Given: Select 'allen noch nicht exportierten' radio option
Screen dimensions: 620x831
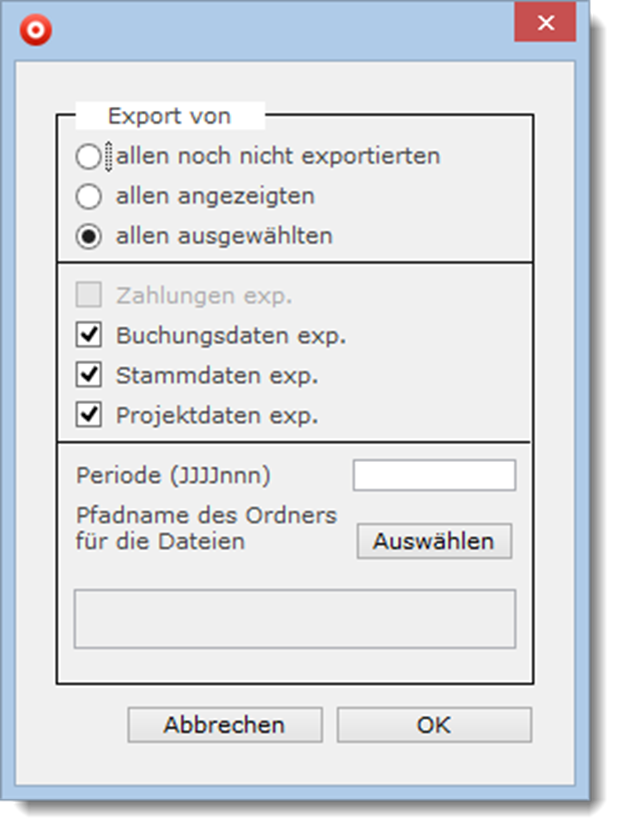Looking at the screenshot, I should coord(89,156).
